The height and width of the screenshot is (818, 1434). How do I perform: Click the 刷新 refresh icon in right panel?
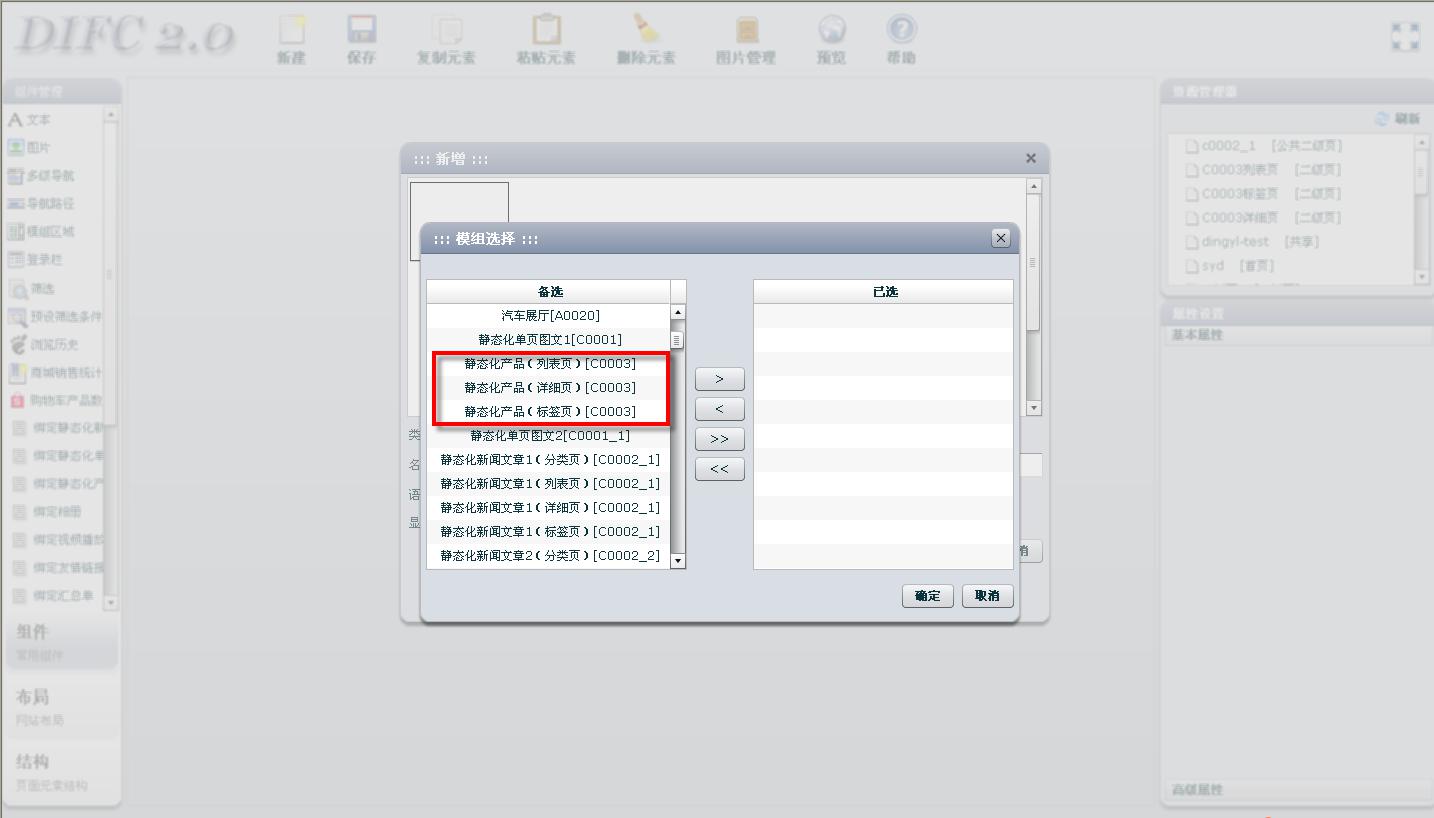click(1382, 118)
